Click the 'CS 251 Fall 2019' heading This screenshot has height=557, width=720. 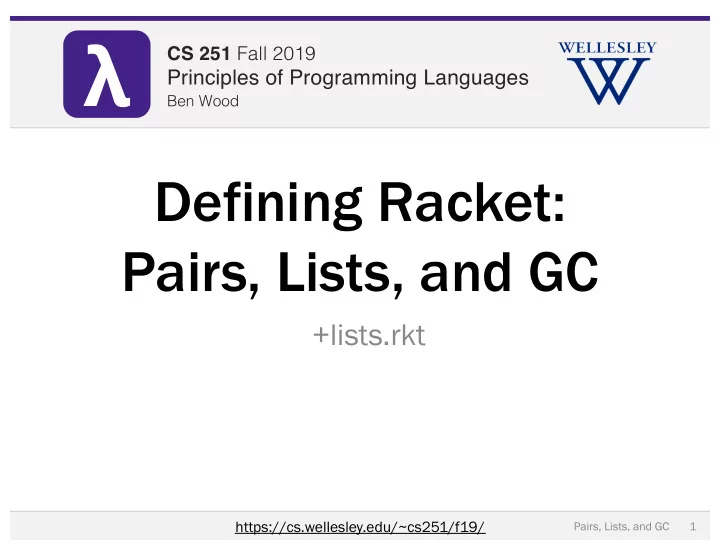[241, 53]
